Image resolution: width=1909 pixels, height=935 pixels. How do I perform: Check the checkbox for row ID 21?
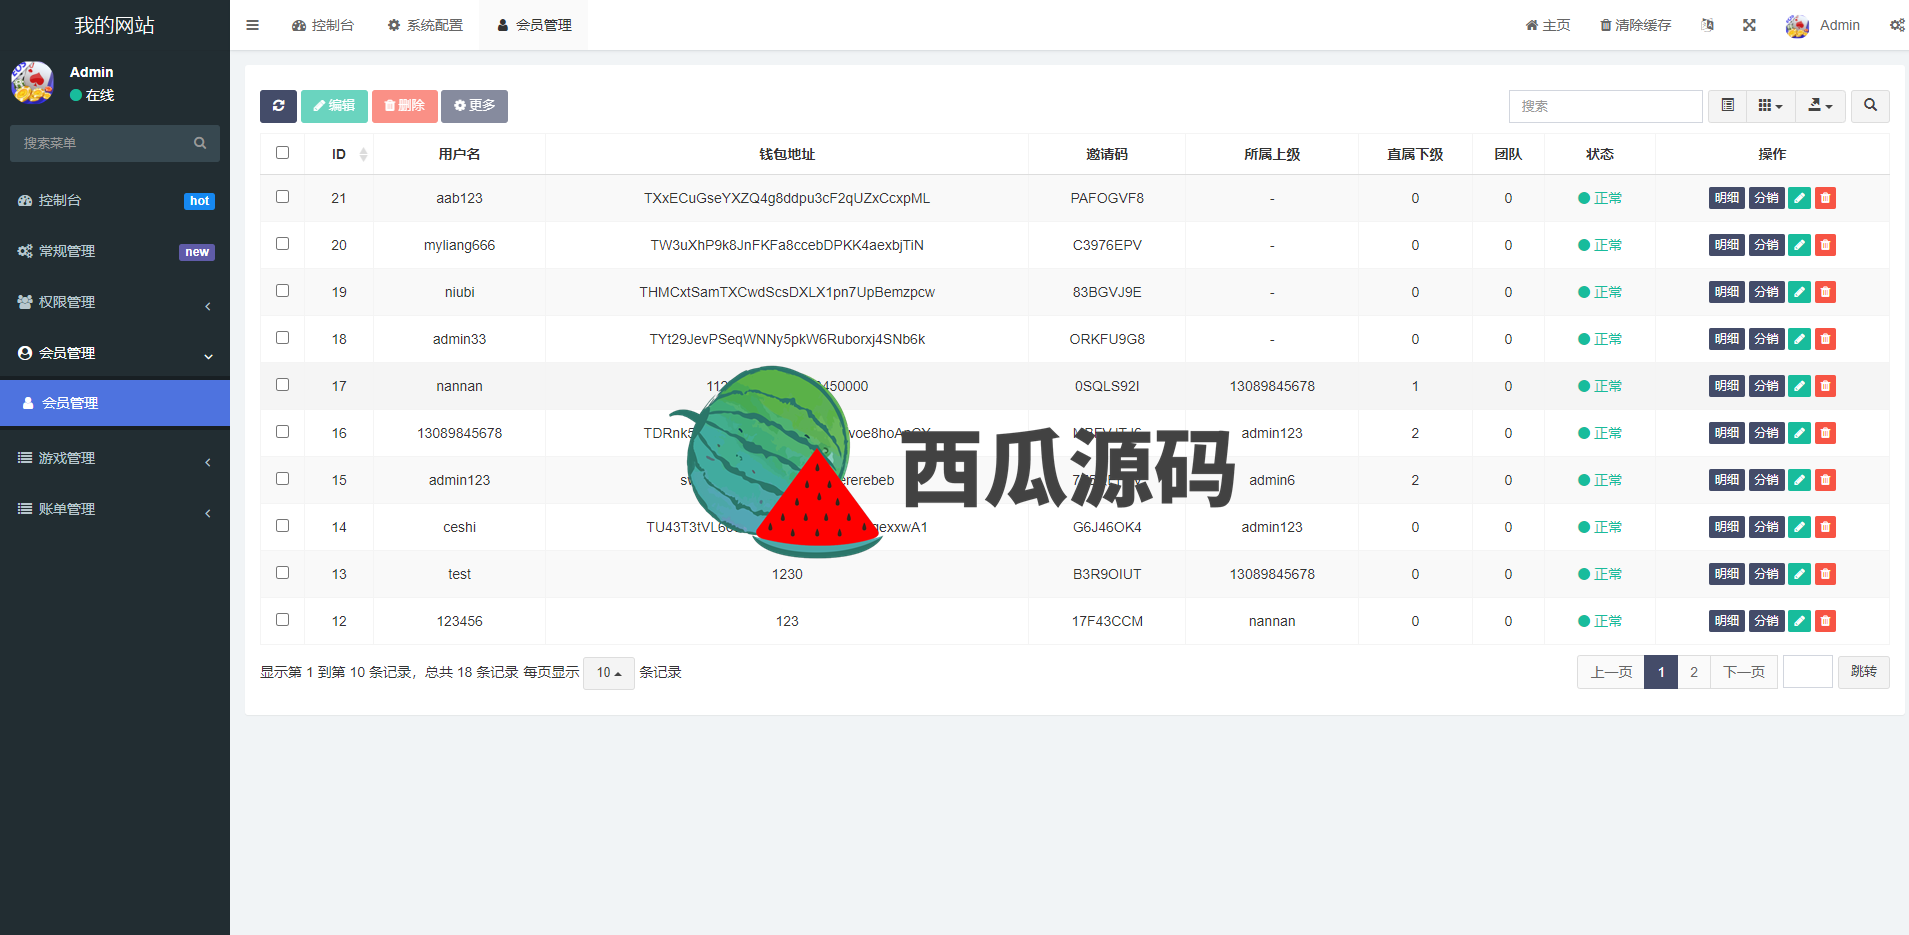coord(282,197)
